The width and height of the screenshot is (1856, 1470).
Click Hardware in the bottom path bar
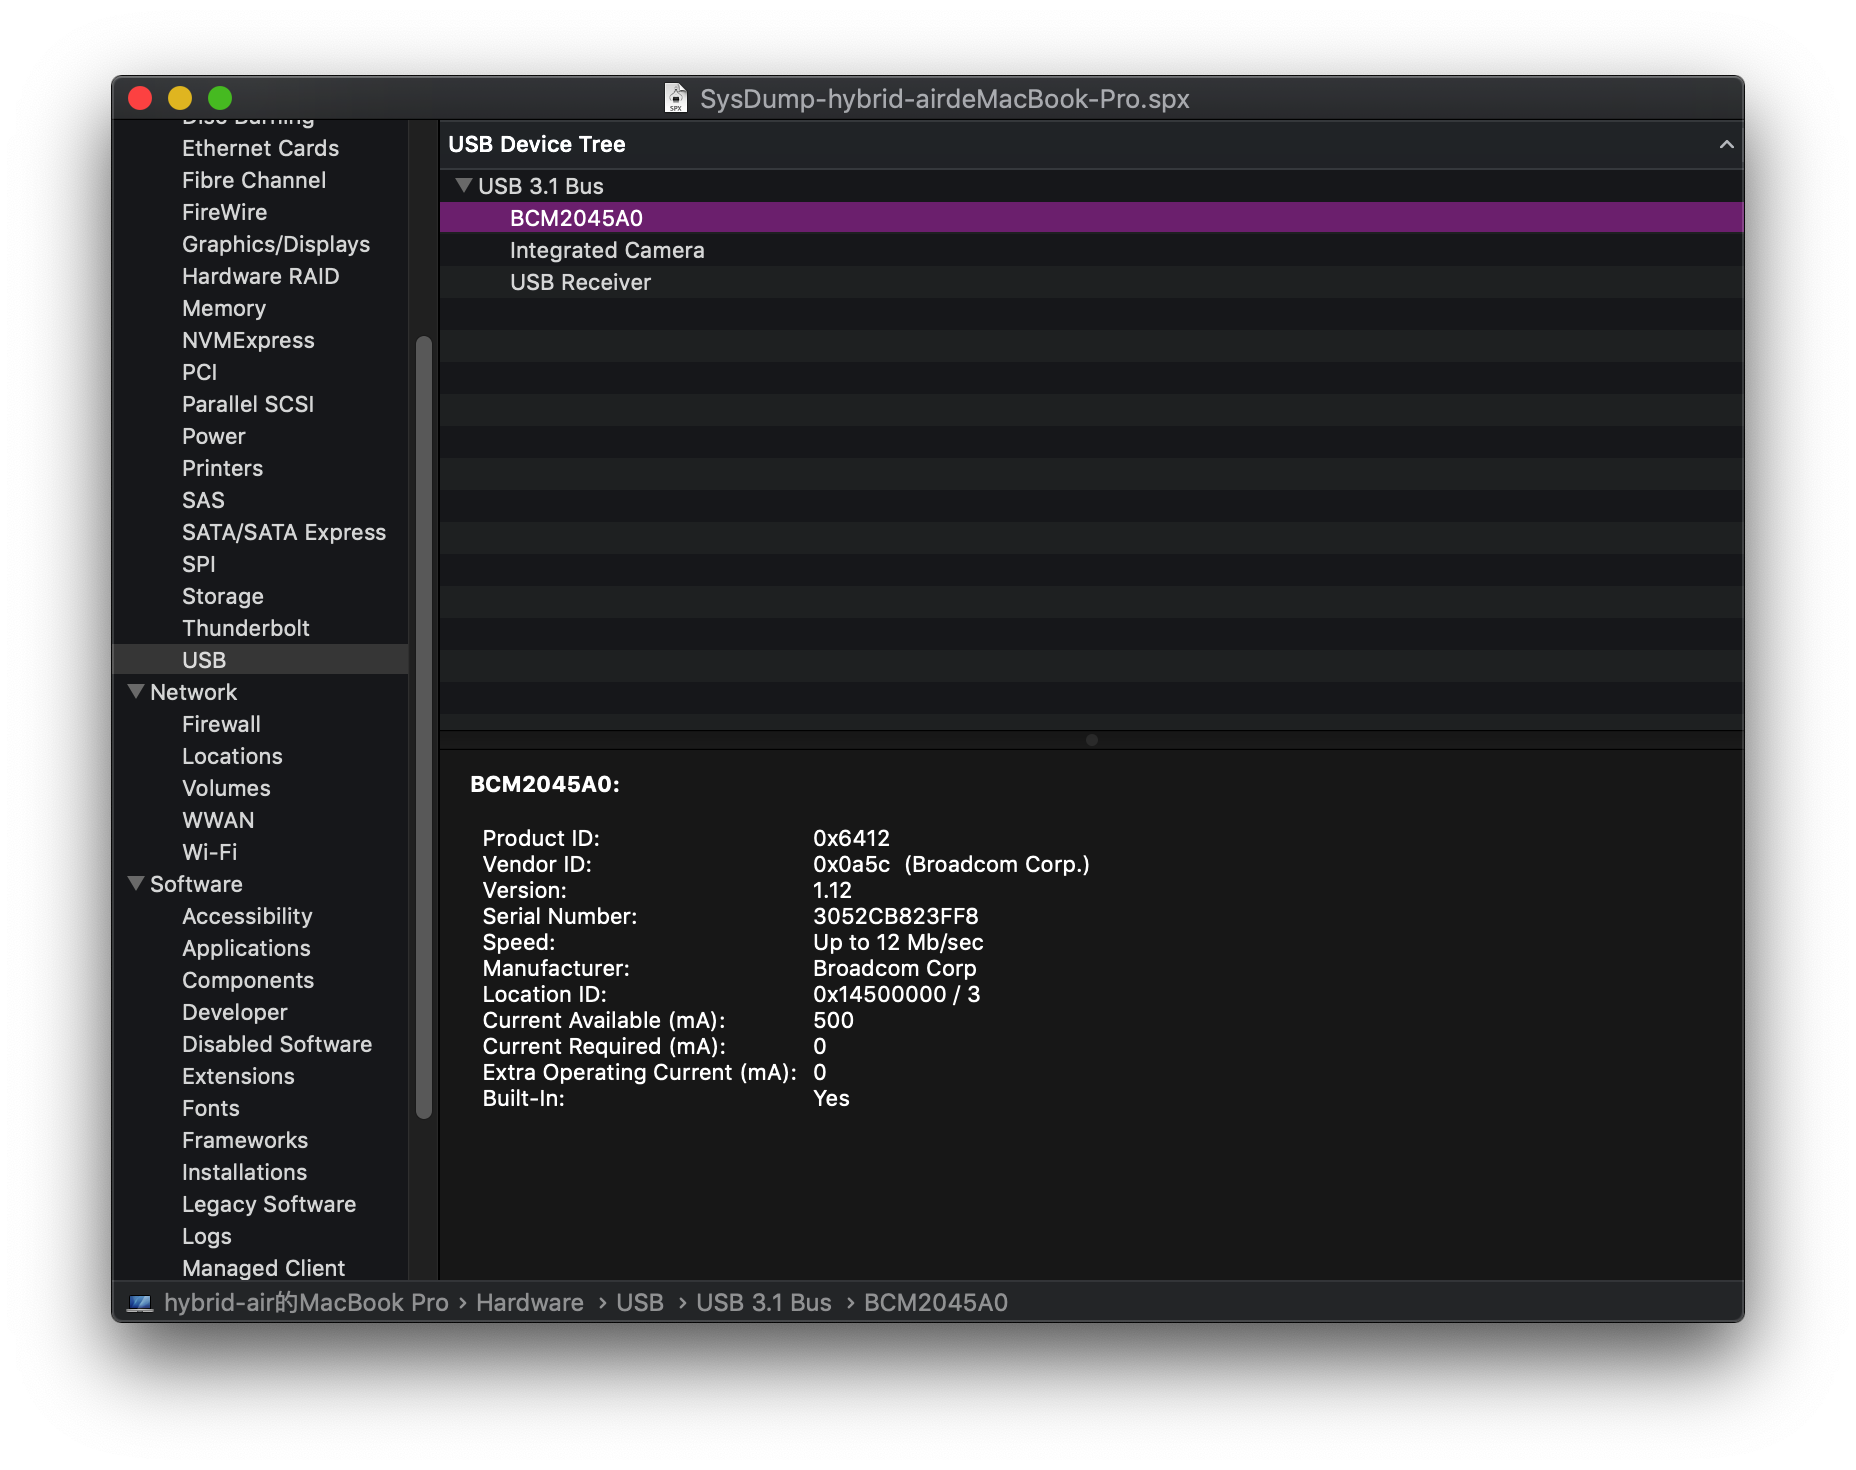tap(529, 1302)
